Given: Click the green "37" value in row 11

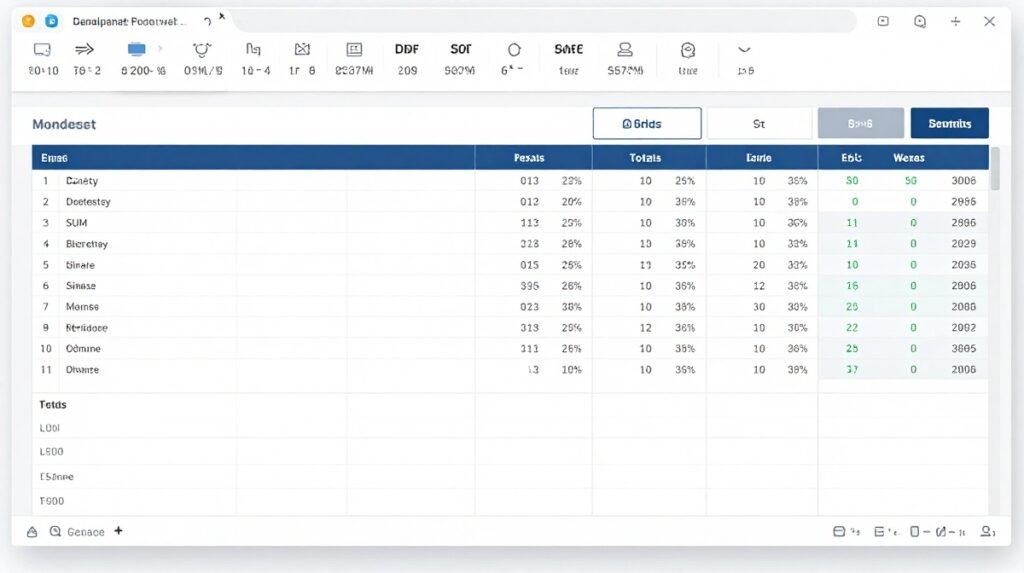Looking at the screenshot, I should coord(852,369).
